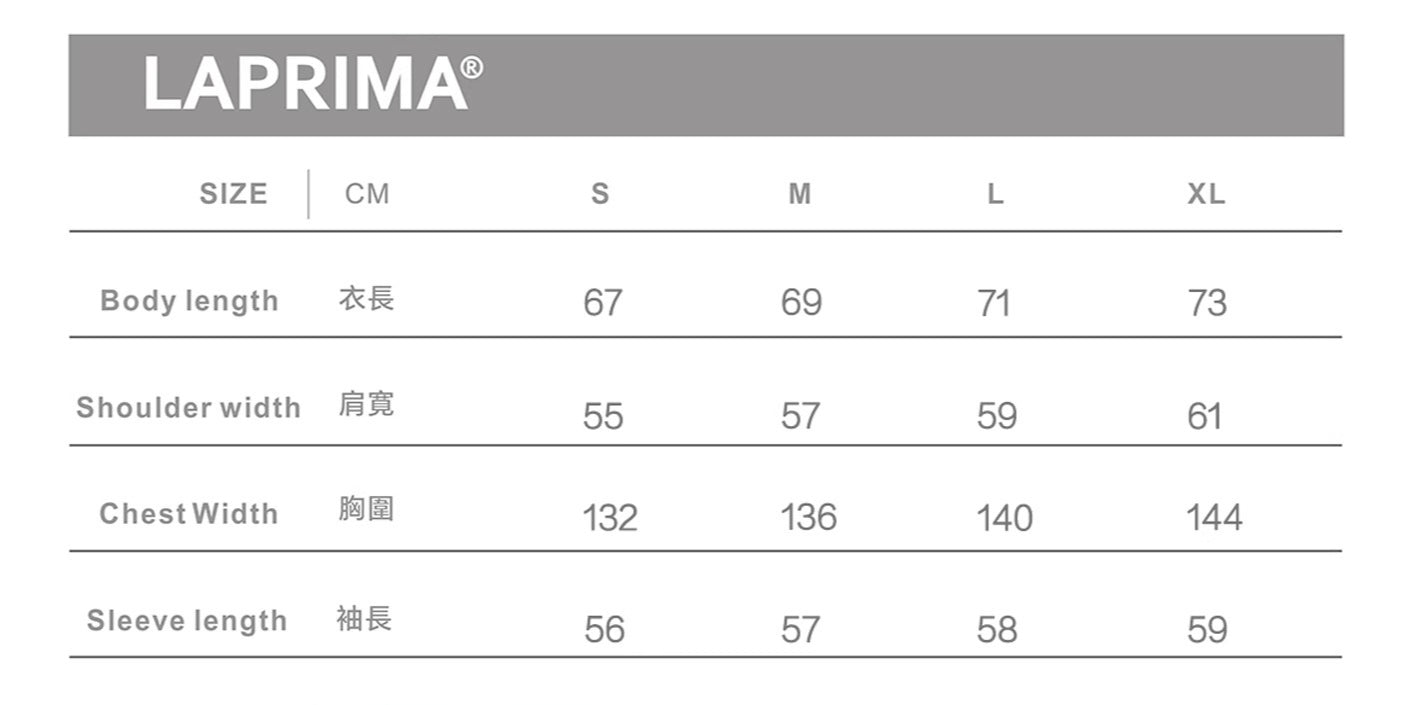This screenshot has width=1417, height=705.
Task: Click the Body length row label
Action: tap(189, 301)
